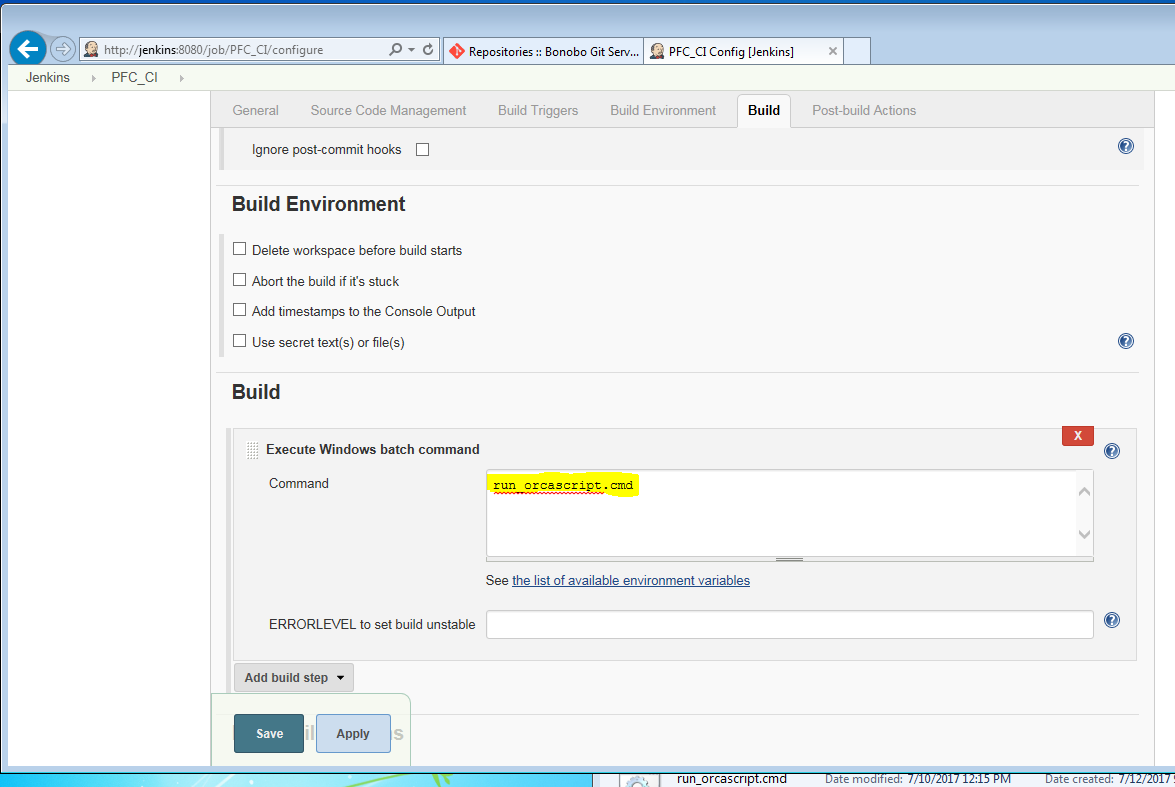The image size is (1175, 787).
Task: Enable Delete workspace before build starts
Action: click(240, 249)
